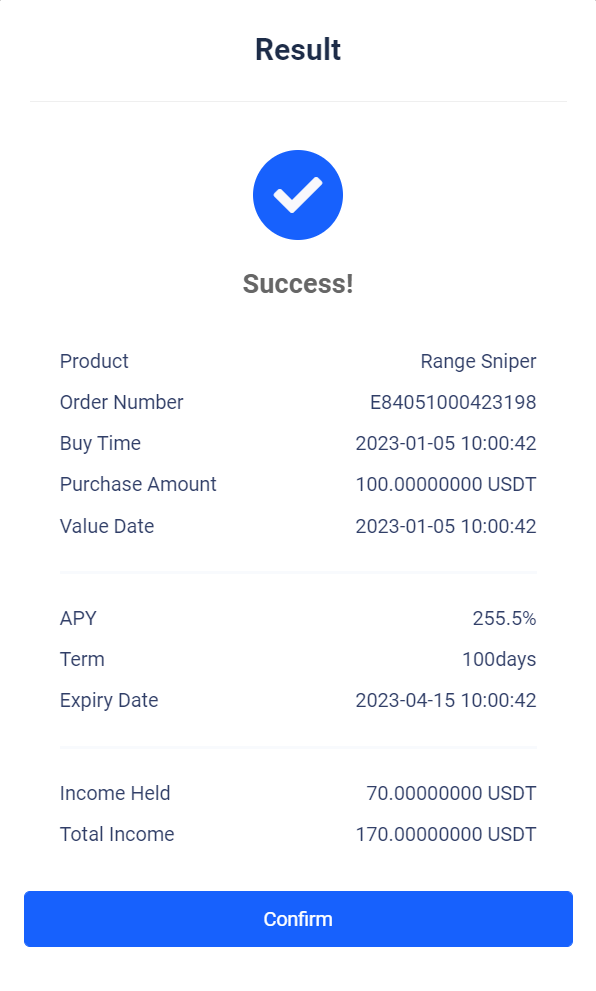
Task: Click the Confirm button
Action: [298, 919]
